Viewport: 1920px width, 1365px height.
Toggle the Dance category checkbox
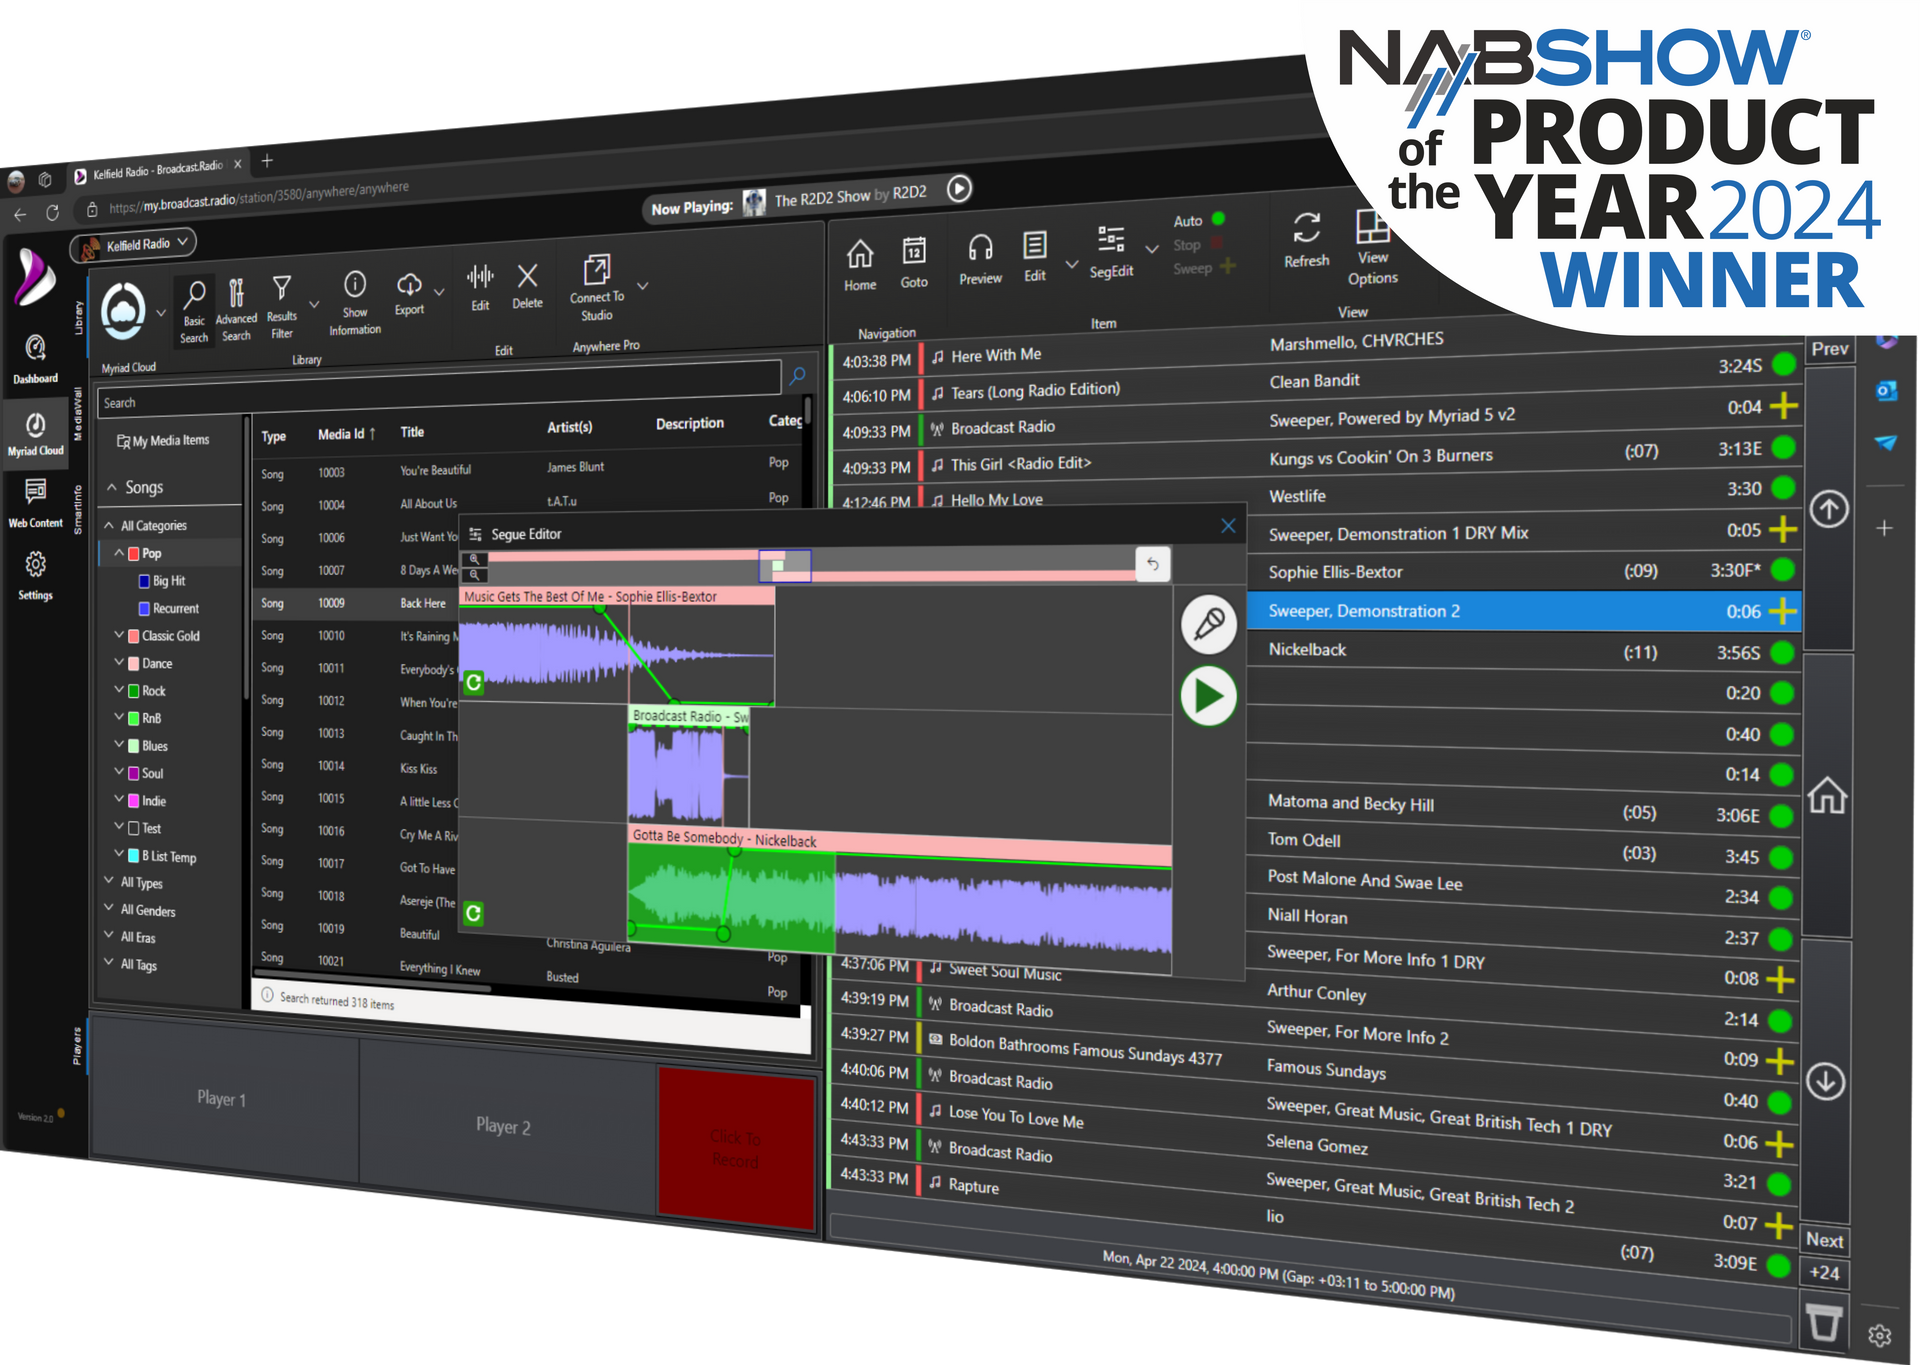coord(134,663)
